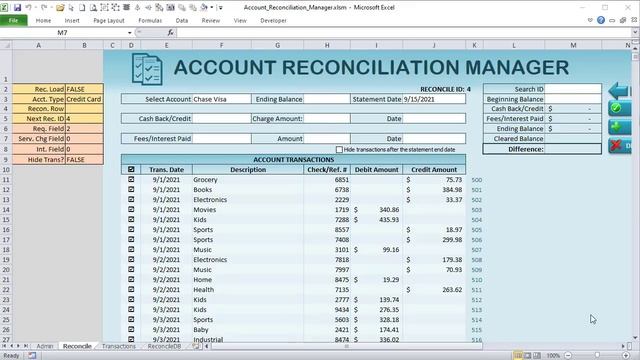Click the green plus add-new button

pyautogui.click(x=619, y=127)
